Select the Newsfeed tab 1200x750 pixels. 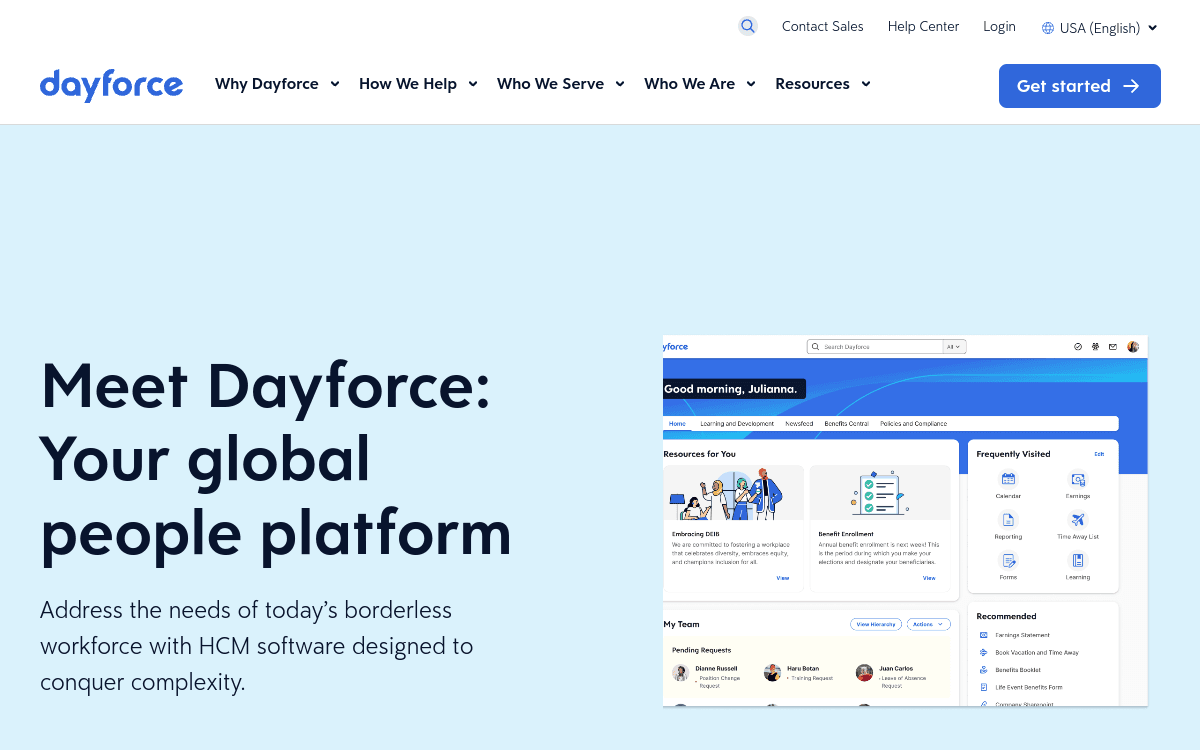click(799, 424)
